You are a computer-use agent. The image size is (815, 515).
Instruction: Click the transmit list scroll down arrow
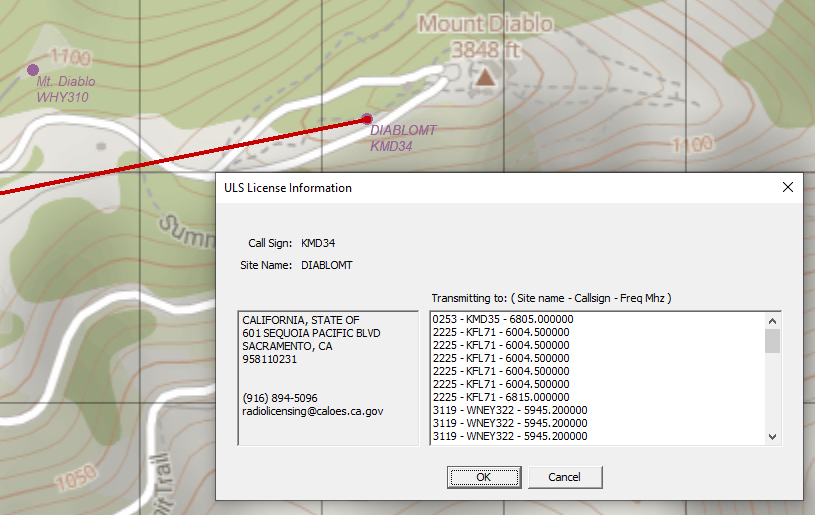click(x=771, y=436)
